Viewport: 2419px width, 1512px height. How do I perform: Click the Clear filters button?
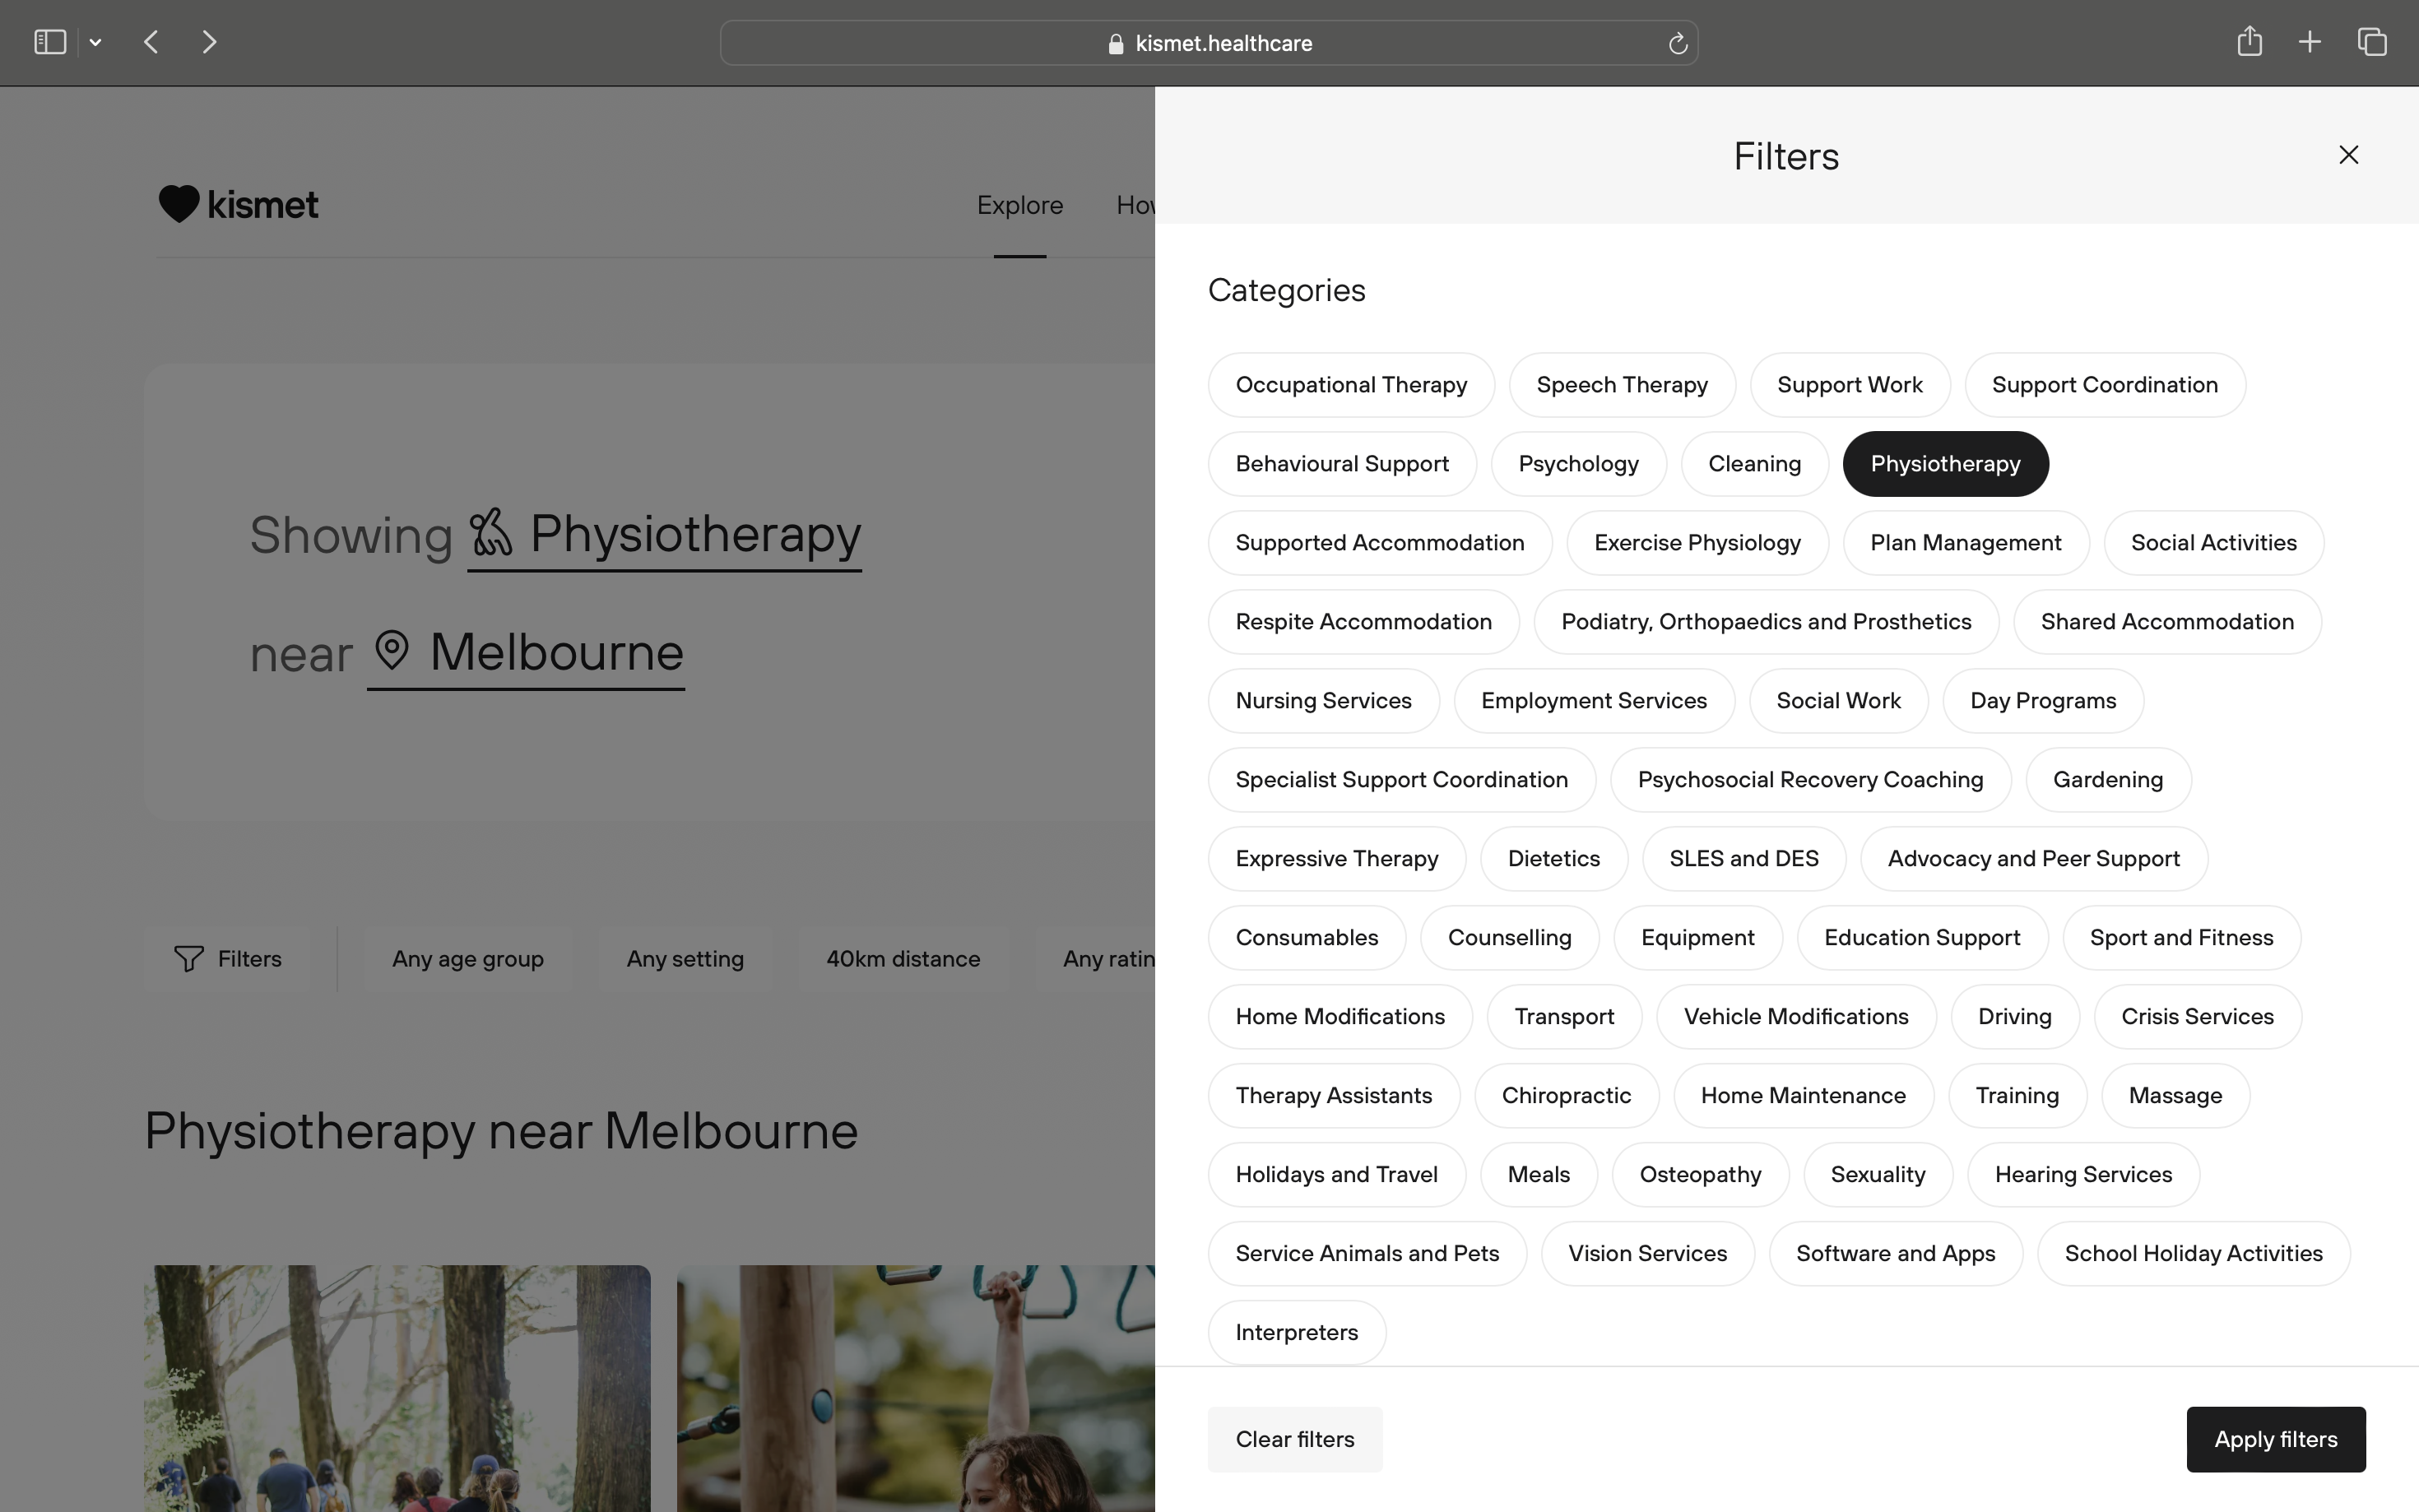tap(1295, 1440)
